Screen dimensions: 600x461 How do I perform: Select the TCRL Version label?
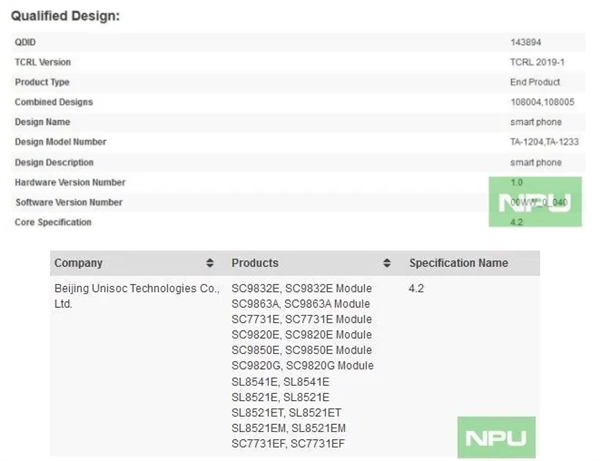(x=43, y=62)
